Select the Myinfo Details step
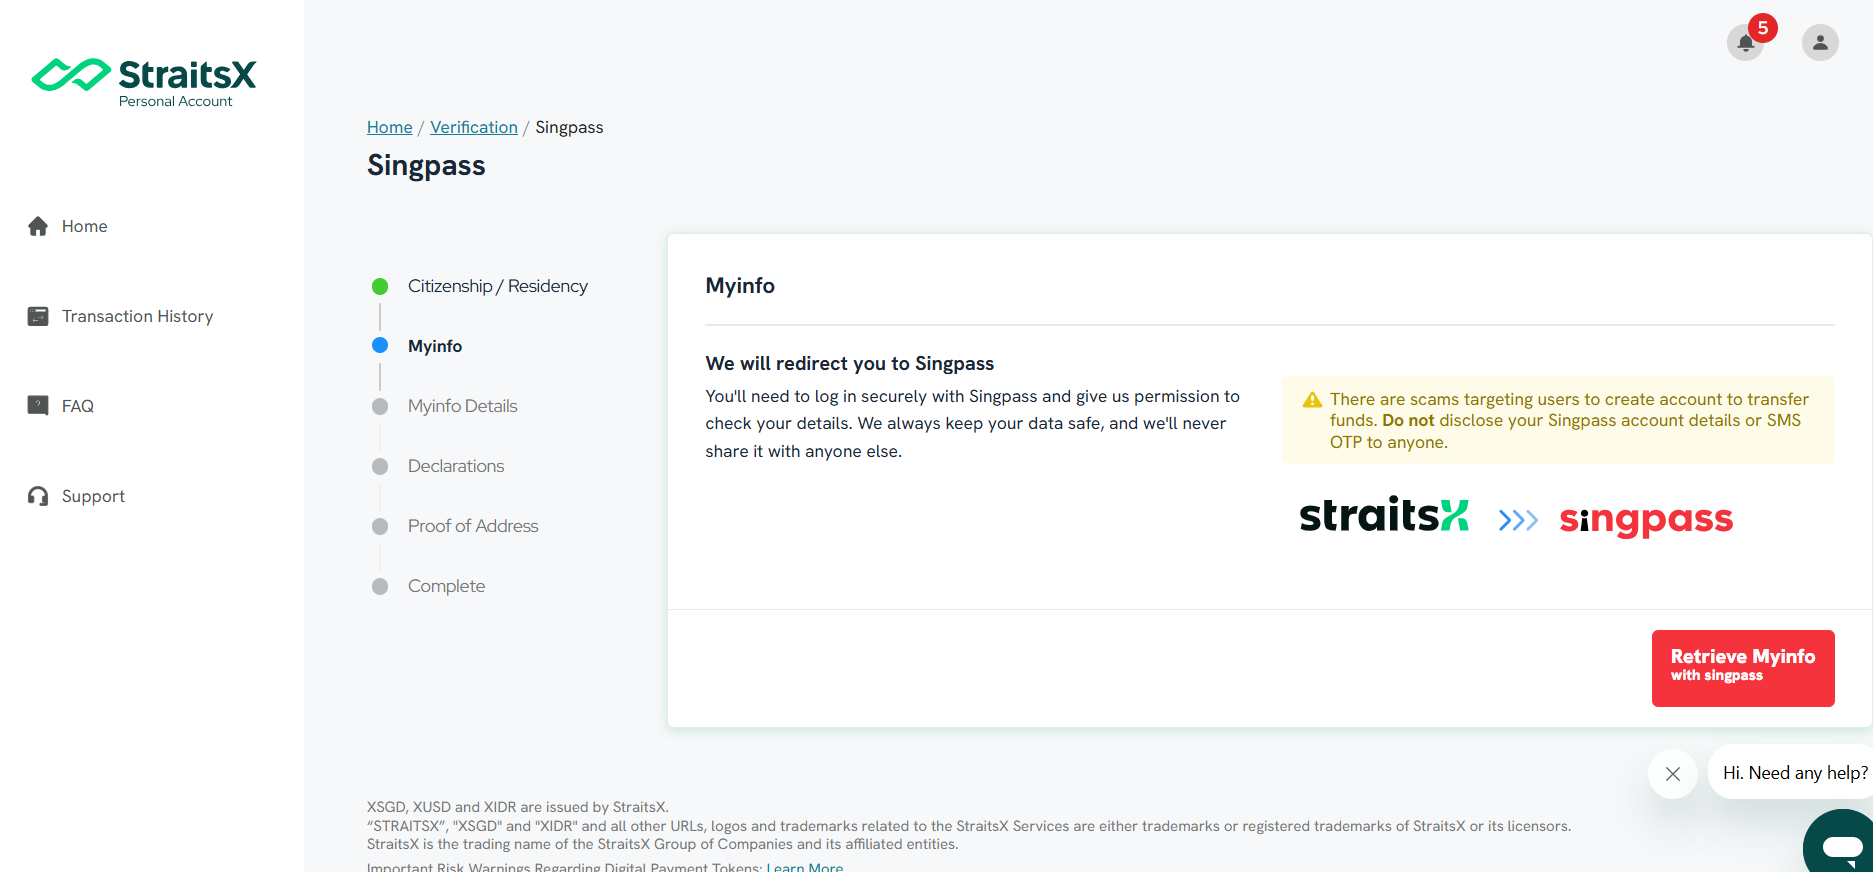The width and height of the screenshot is (1873, 872). tap(463, 406)
